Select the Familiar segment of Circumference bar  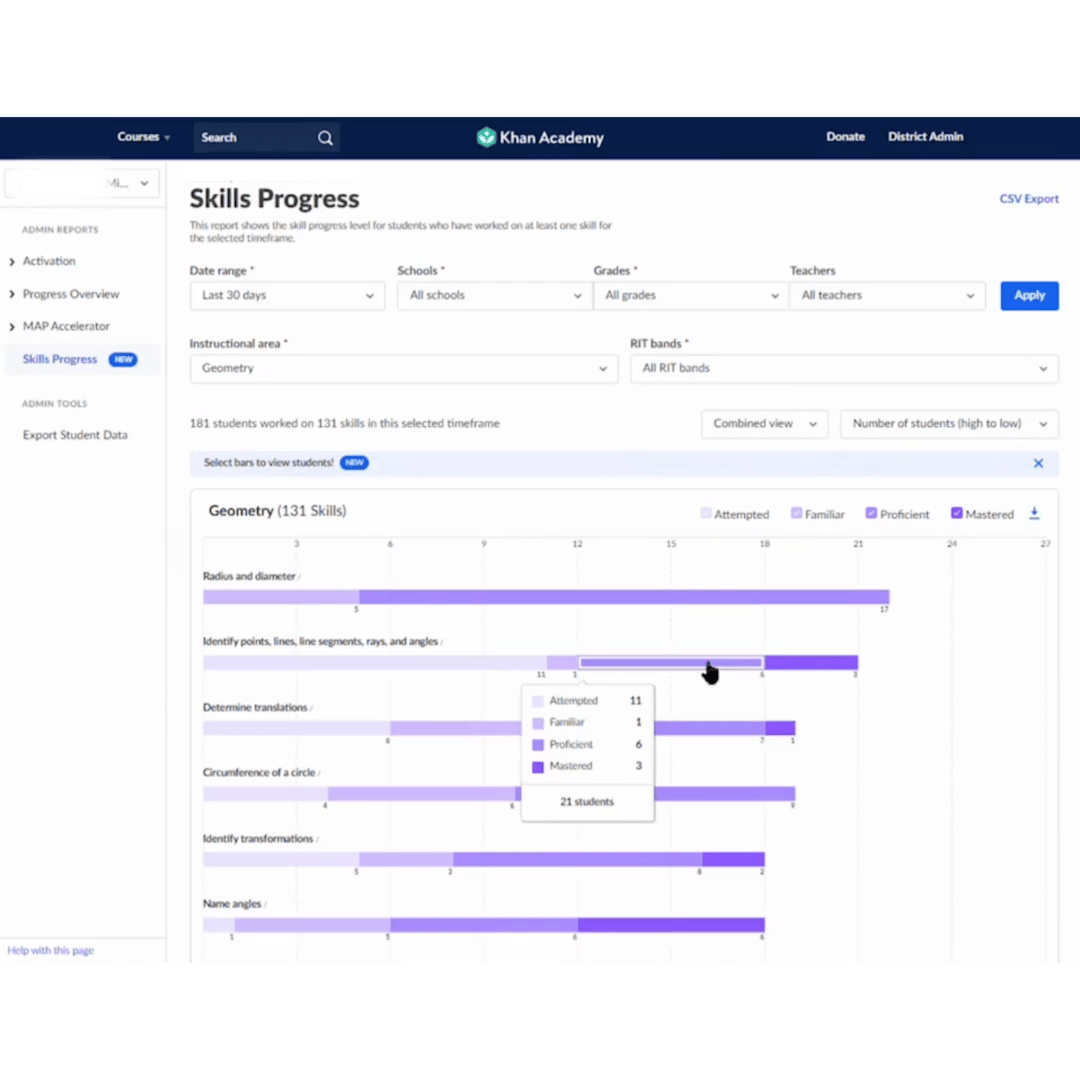(422, 793)
